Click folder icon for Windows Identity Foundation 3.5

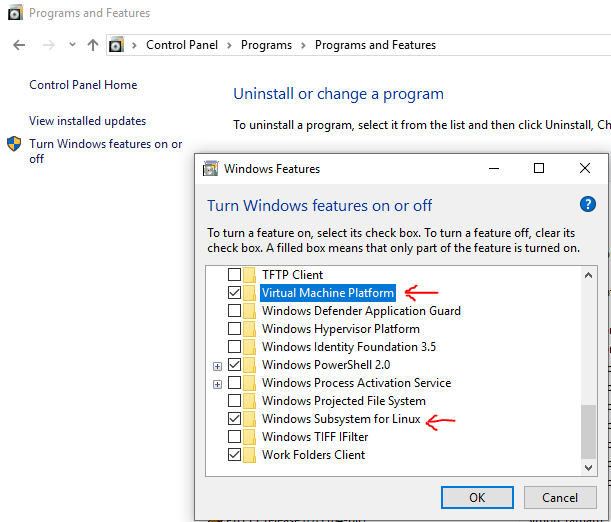(249, 346)
